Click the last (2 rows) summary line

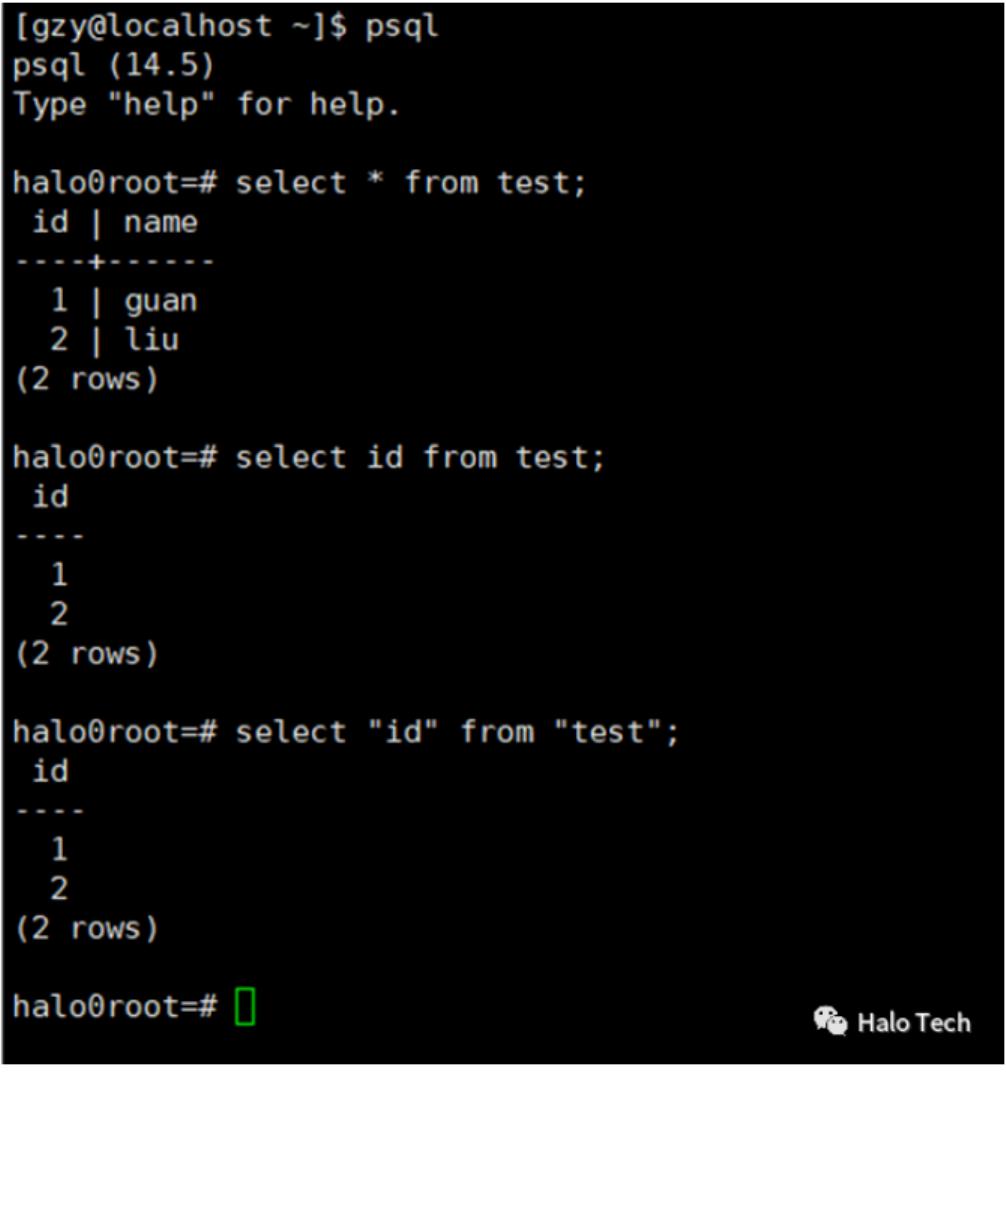pos(86,929)
